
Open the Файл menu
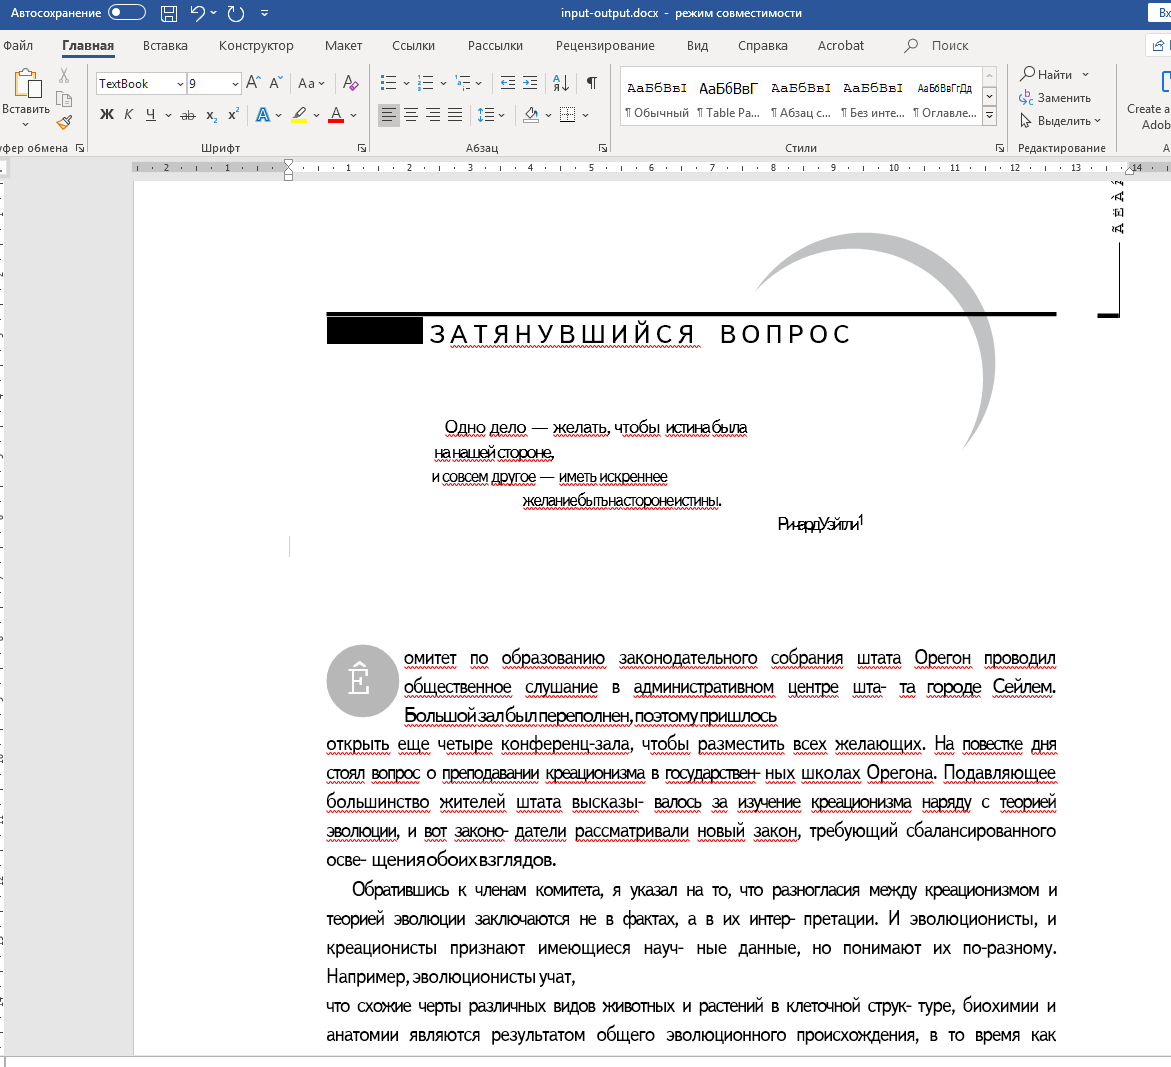pos(18,46)
